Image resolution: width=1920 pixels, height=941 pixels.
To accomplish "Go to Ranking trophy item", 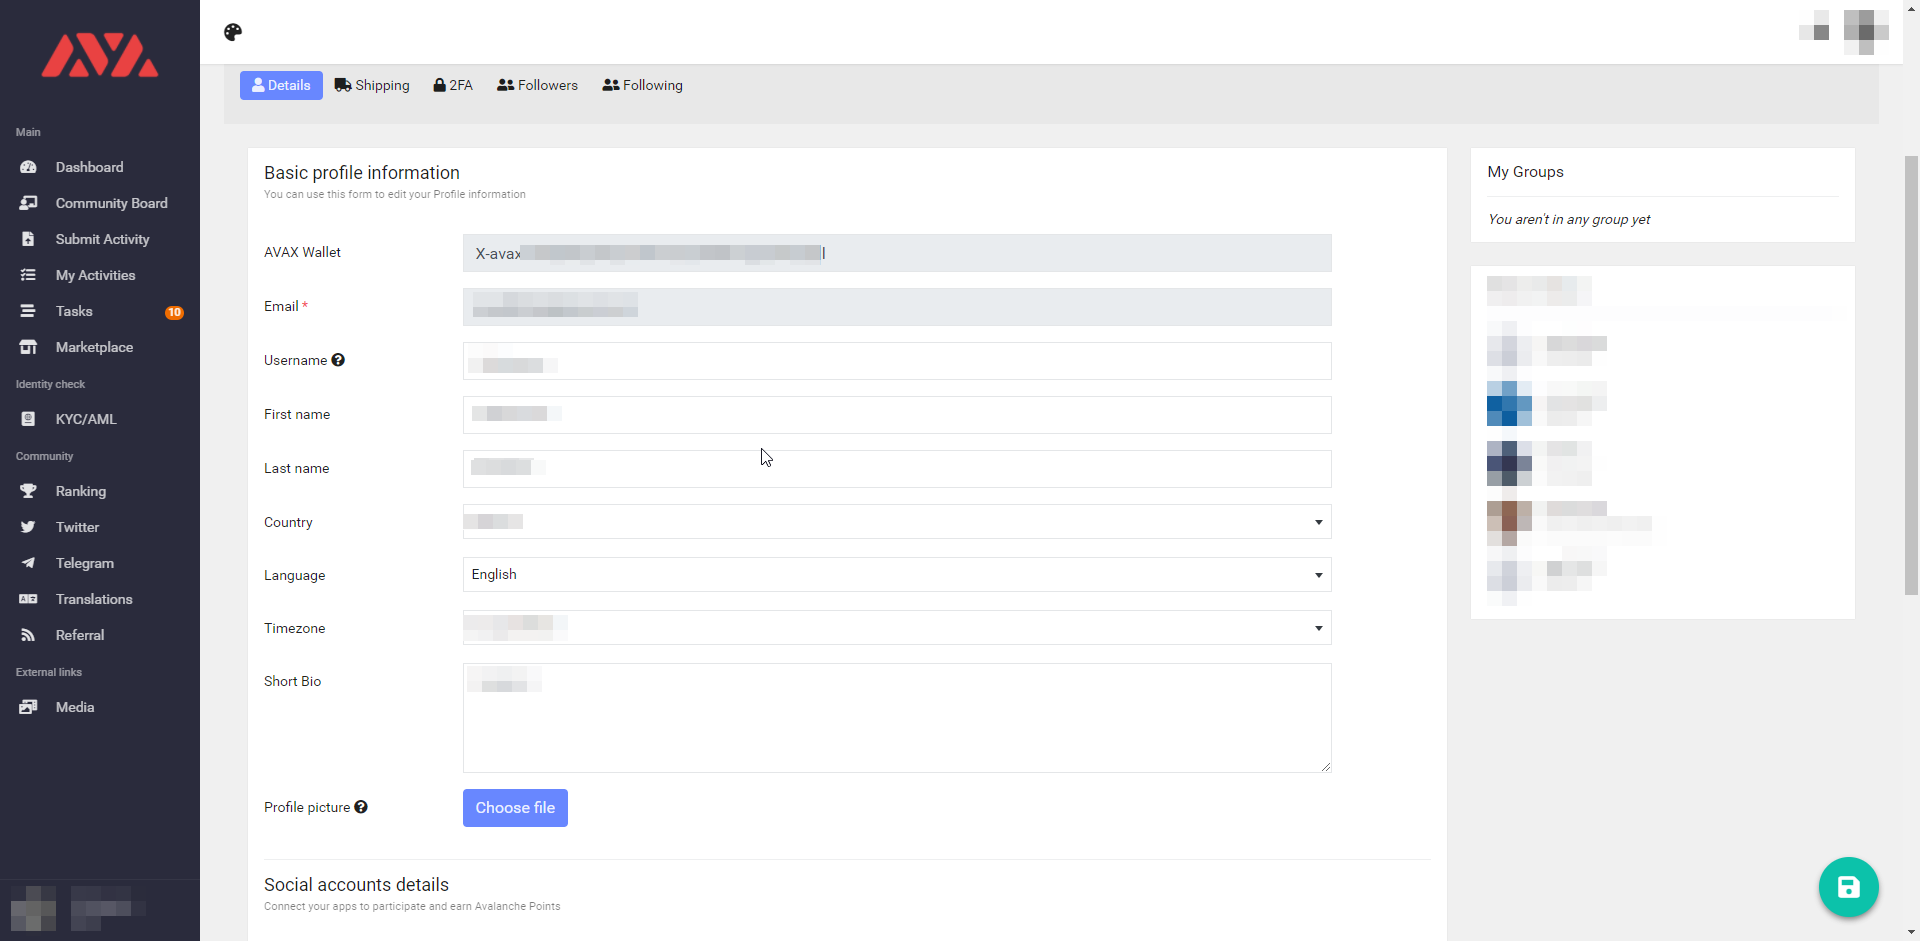I will click(x=80, y=491).
